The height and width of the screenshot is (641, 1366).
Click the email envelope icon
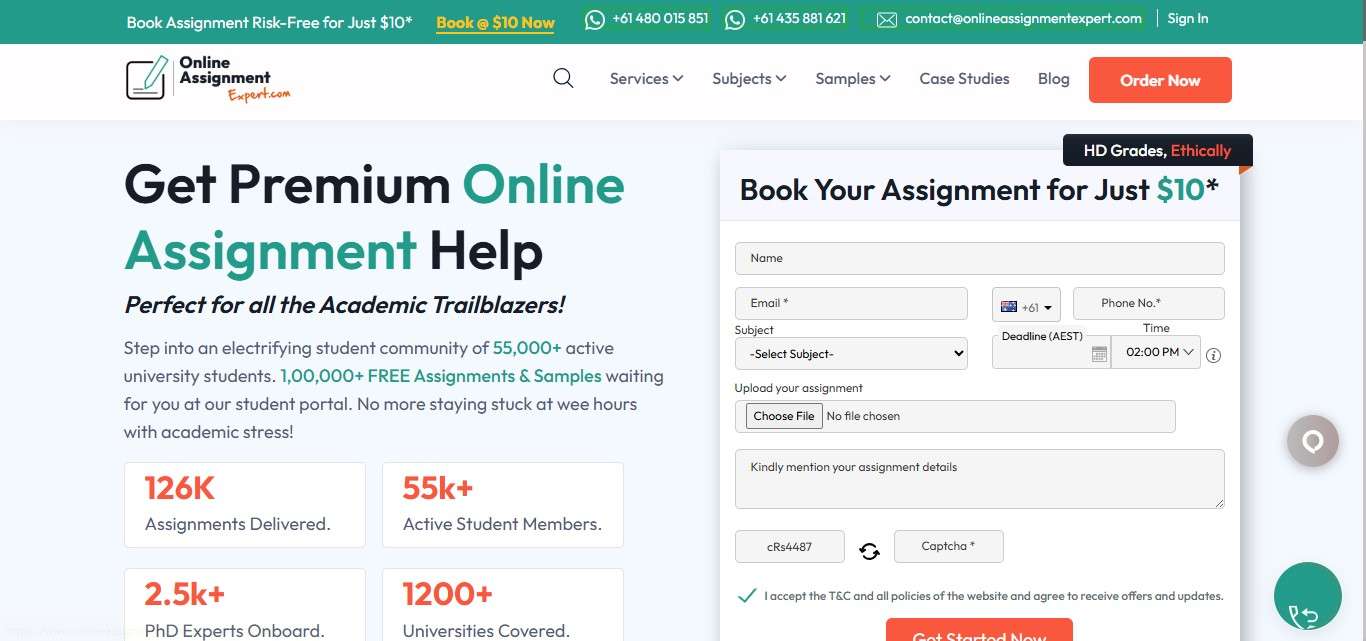[x=887, y=19]
